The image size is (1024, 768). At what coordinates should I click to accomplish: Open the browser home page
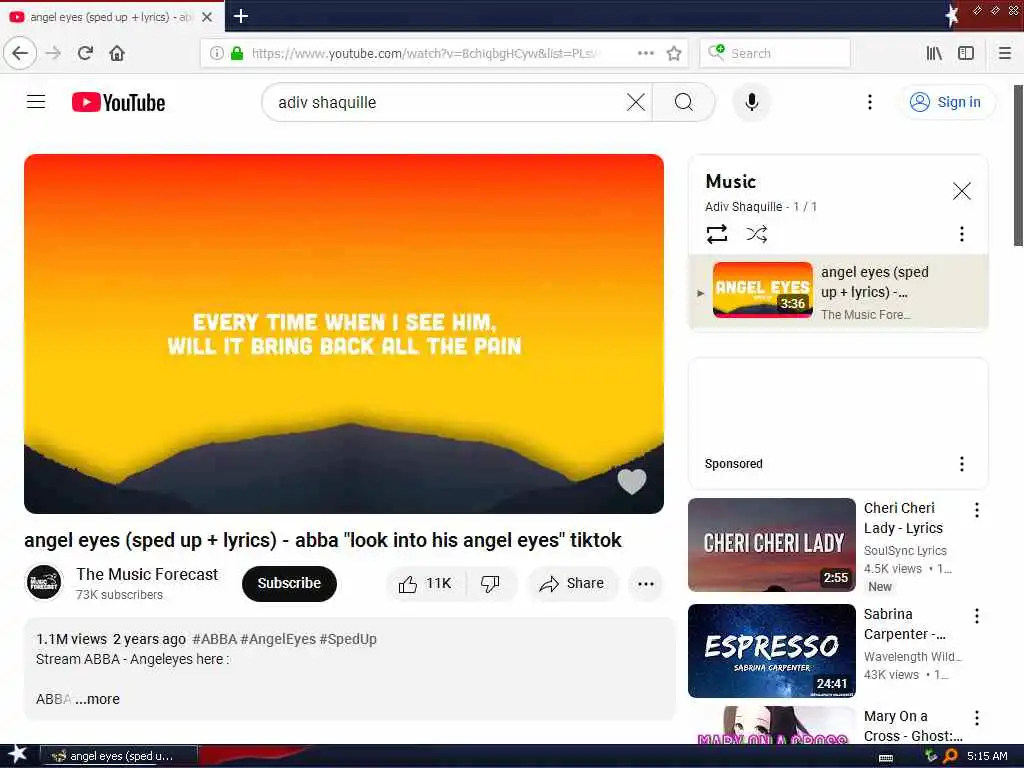tap(117, 53)
